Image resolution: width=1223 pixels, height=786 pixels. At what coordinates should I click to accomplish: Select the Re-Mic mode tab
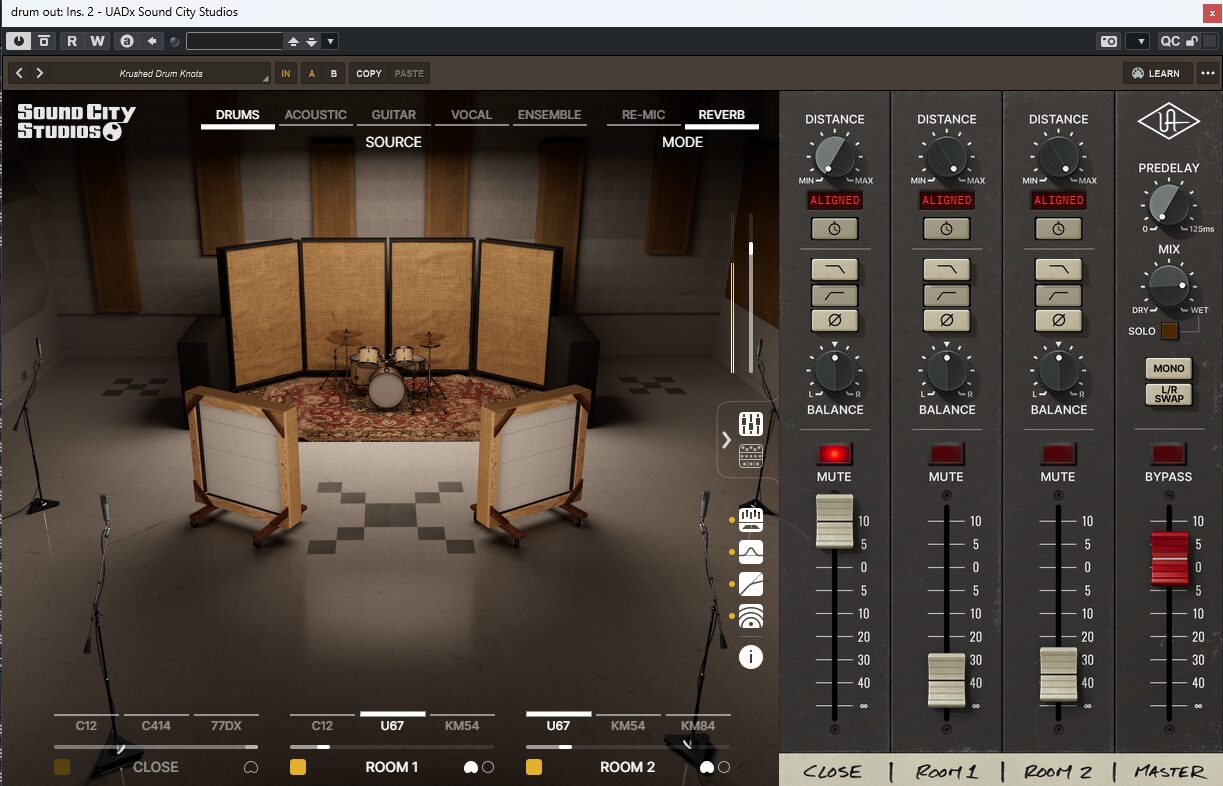(643, 115)
